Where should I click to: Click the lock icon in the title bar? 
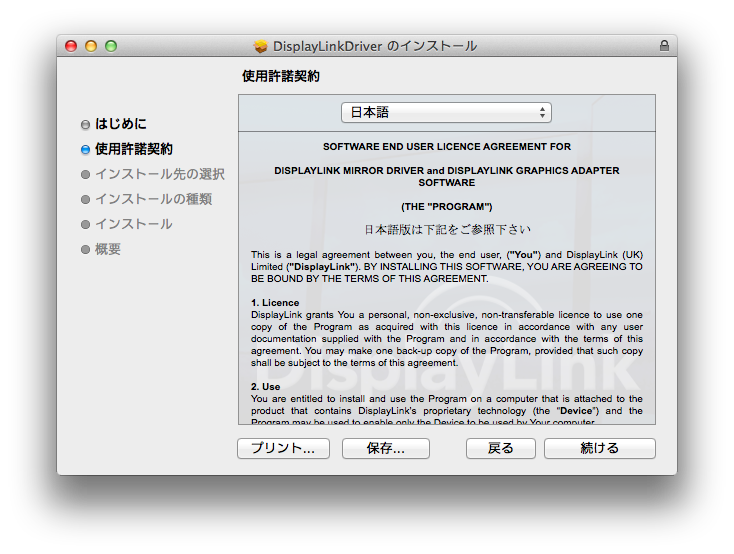pos(664,46)
